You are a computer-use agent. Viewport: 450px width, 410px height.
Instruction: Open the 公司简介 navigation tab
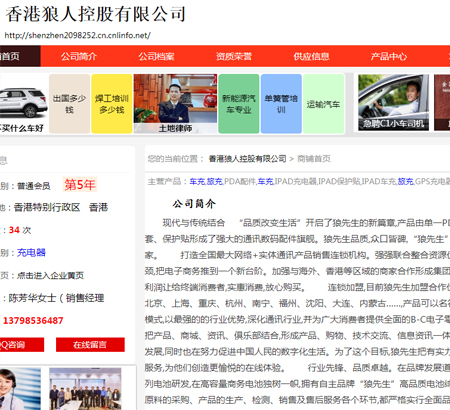pyautogui.click(x=79, y=56)
